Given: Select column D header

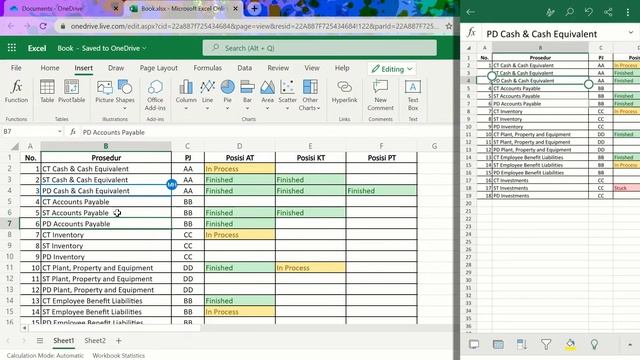Looking at the screenshot, I should (x=240, y=146).
